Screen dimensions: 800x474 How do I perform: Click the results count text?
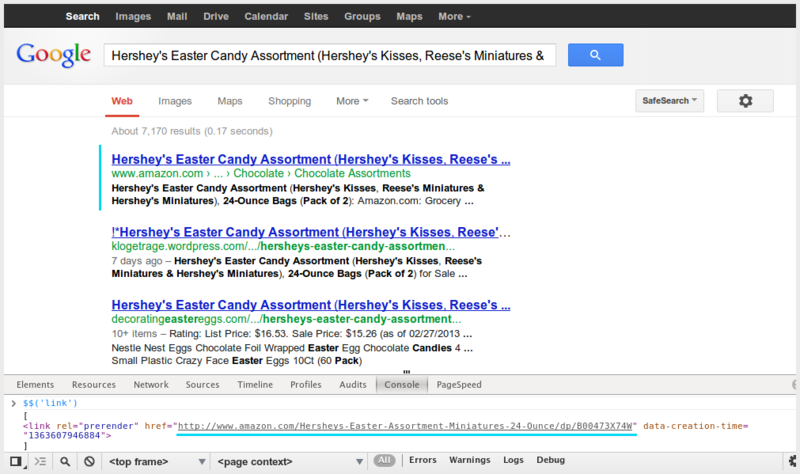[192, 131]
